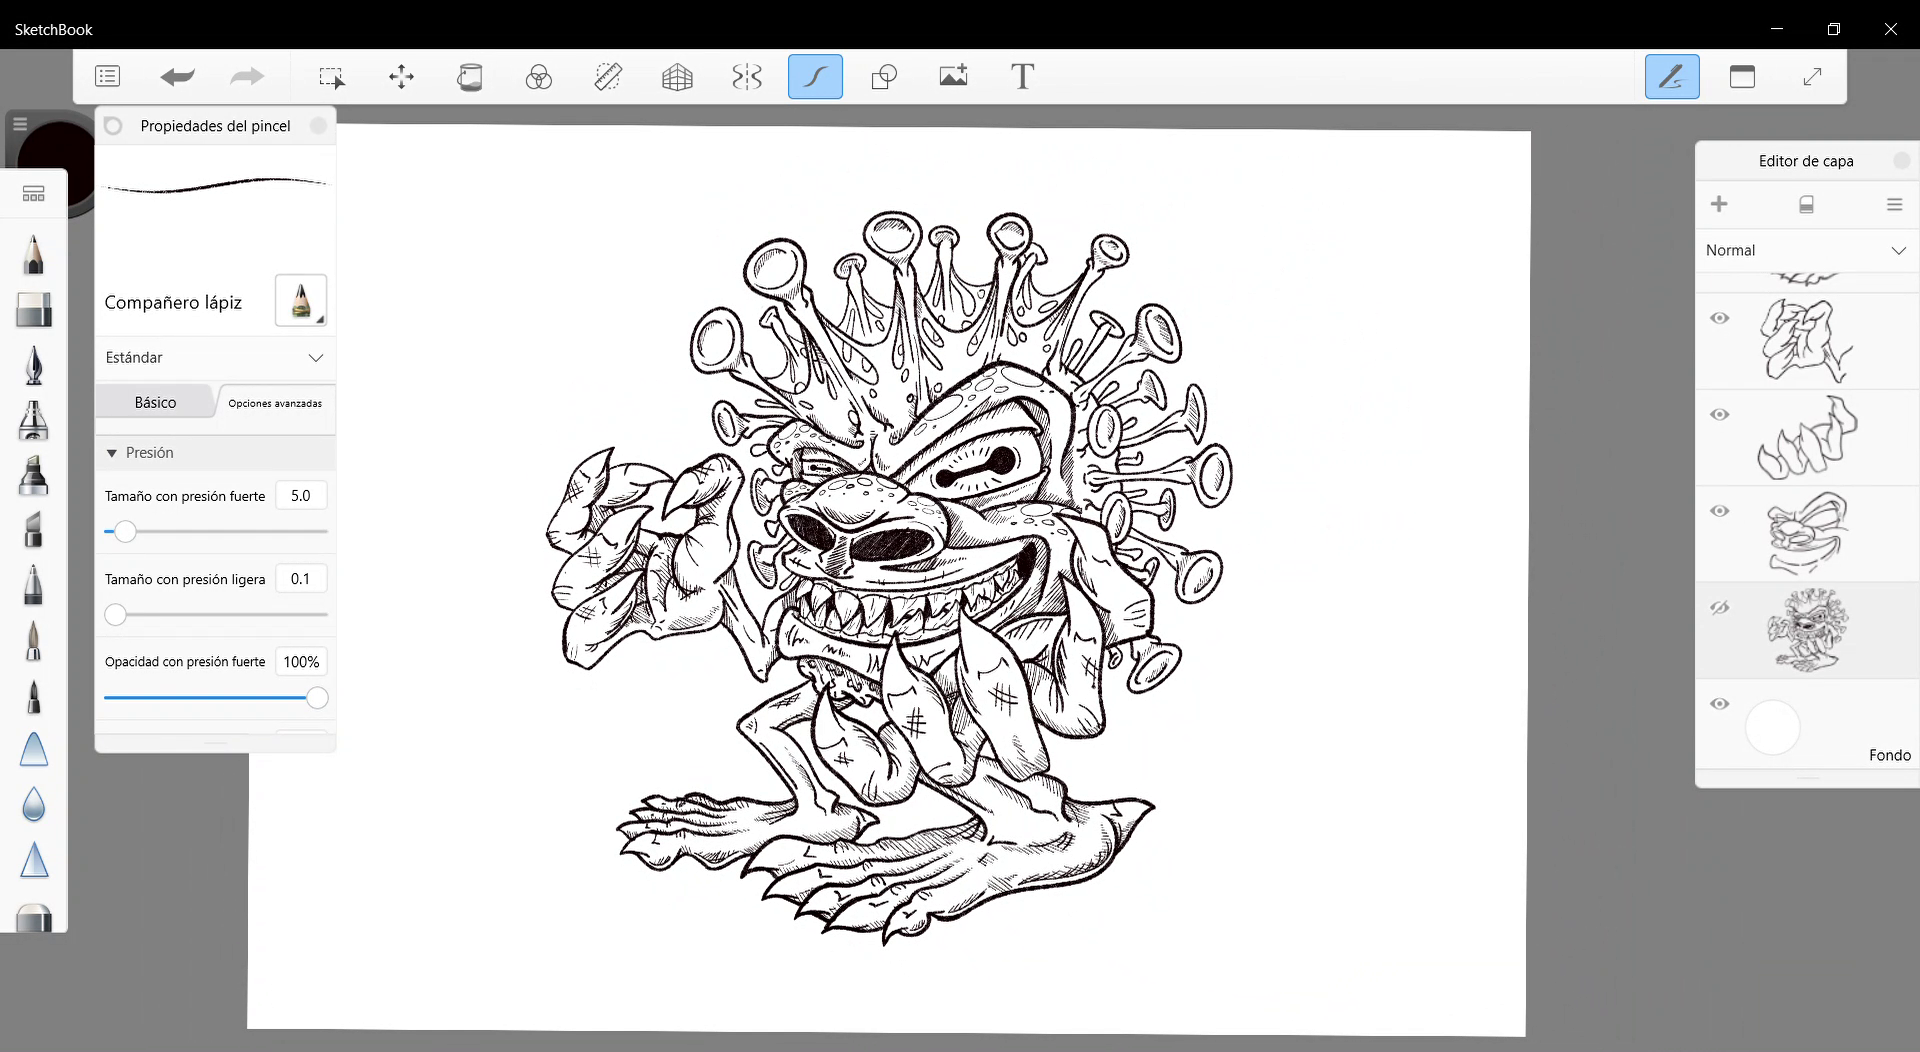Choose the Text tool

tap(1021, 77)
